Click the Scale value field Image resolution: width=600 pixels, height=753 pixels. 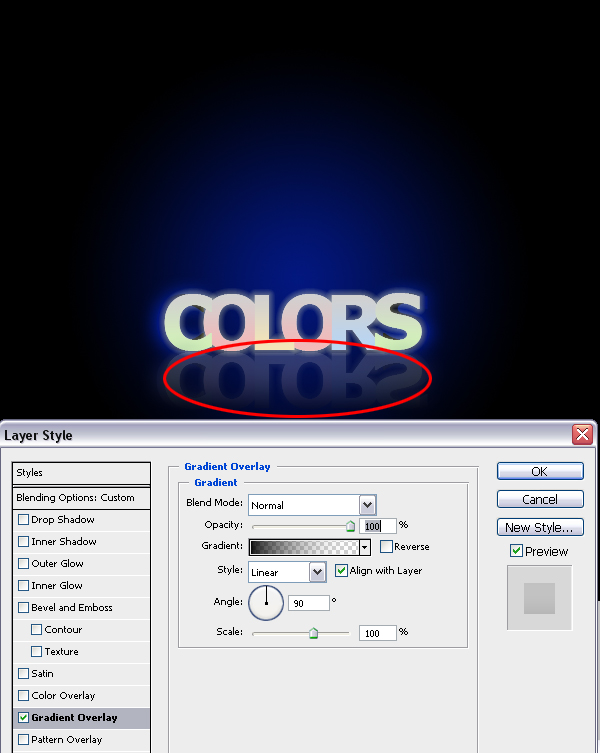pos(378,633)
